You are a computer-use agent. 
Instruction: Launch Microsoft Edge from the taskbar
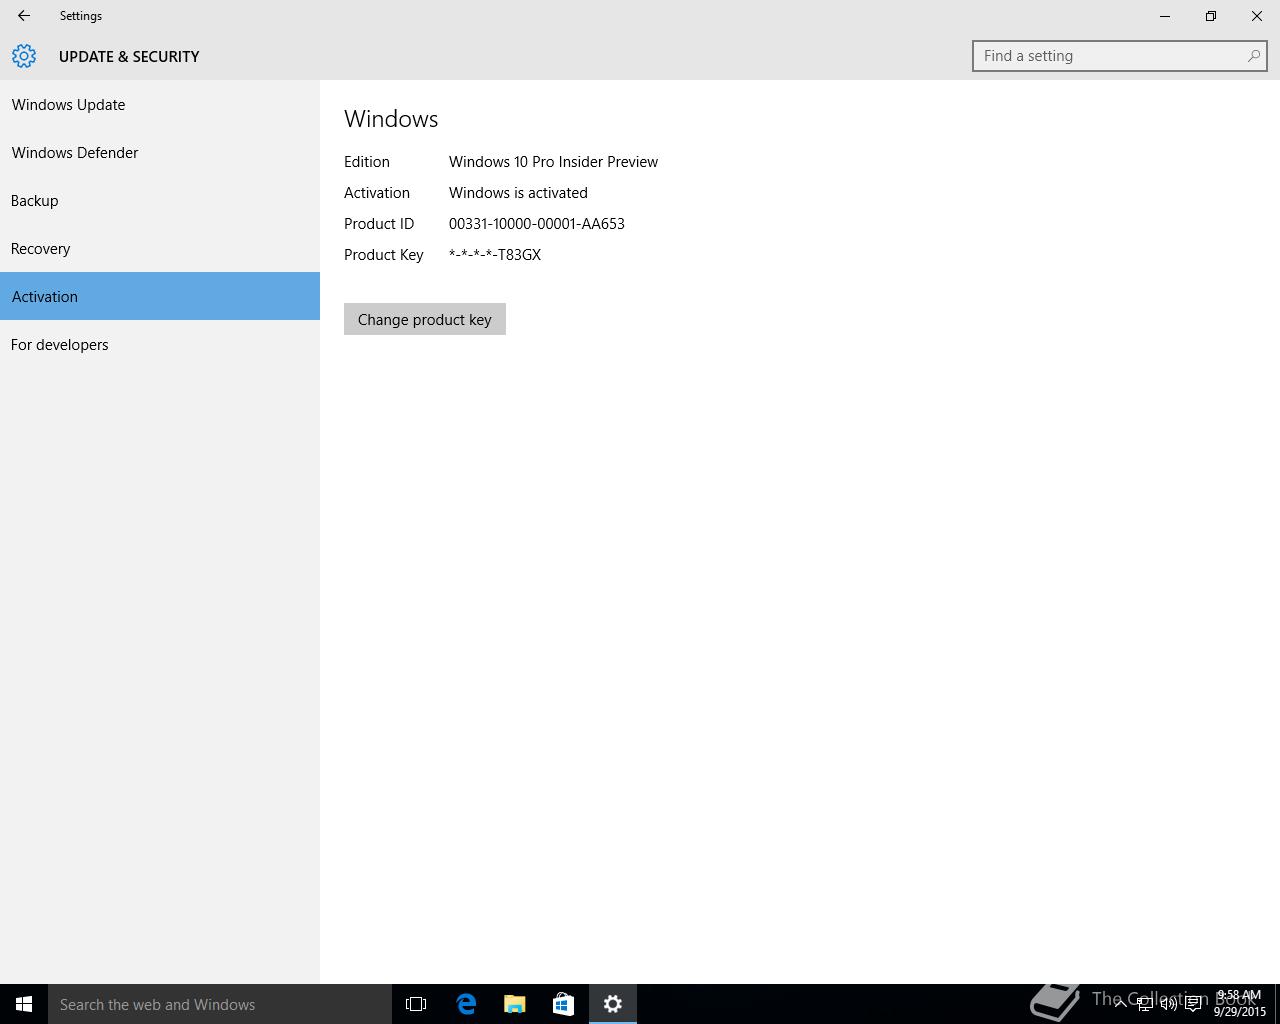(466, 1004)
